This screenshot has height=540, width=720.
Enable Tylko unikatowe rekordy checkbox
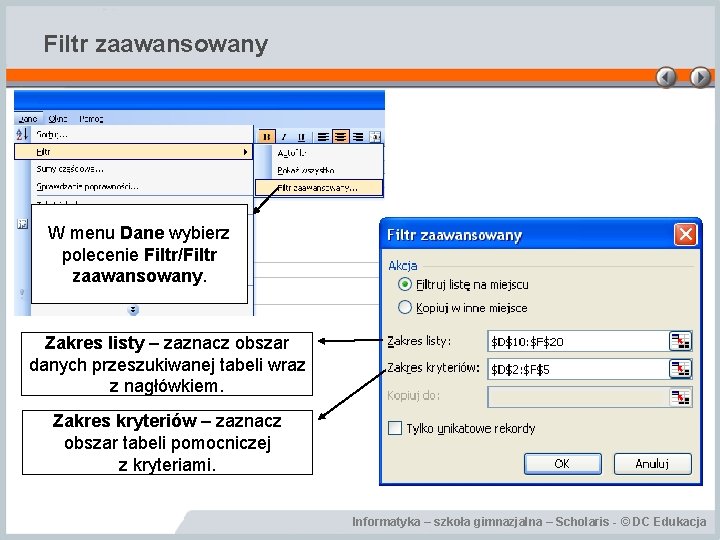click(x=395, y=428)
